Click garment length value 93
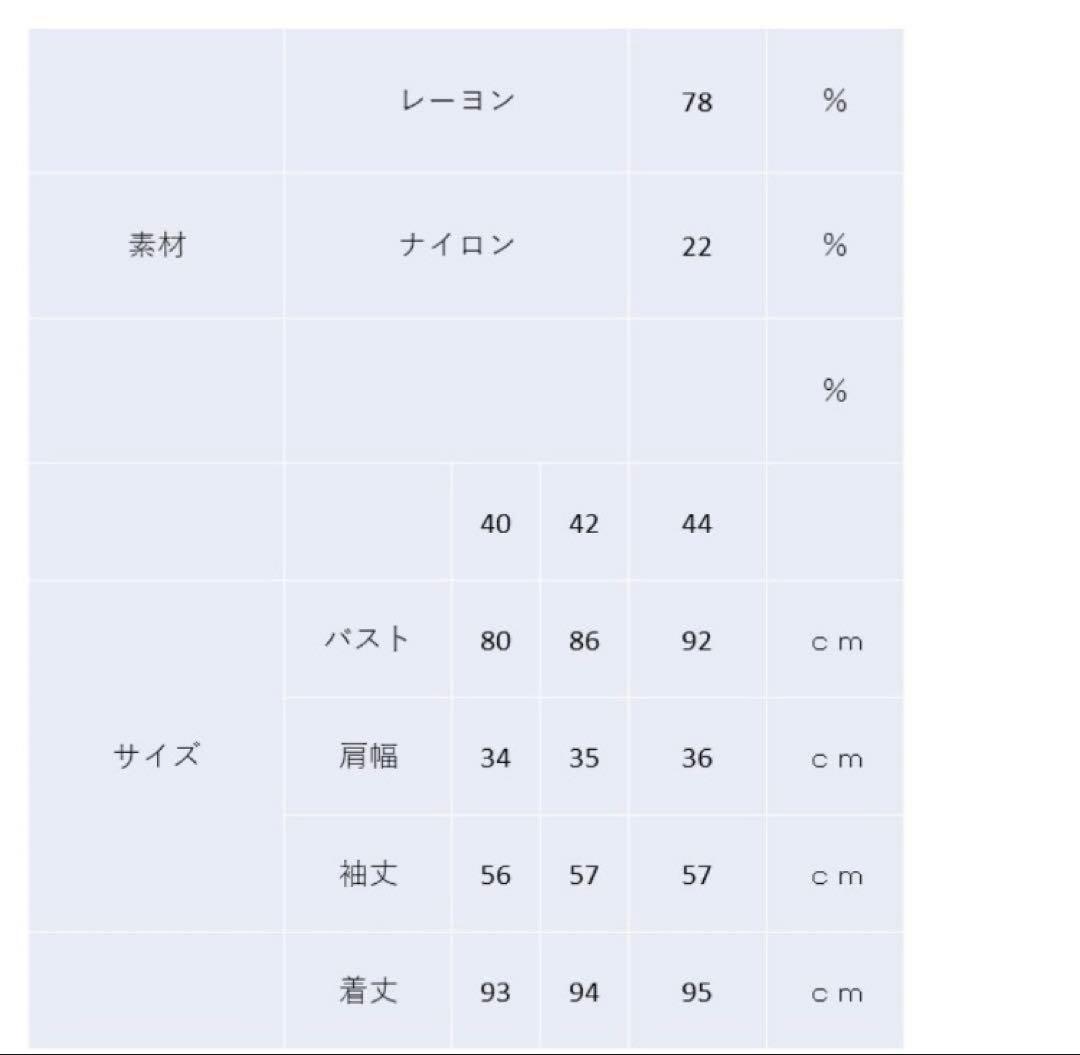Viewport: 1080px width, 1055px height. [495, 993]
